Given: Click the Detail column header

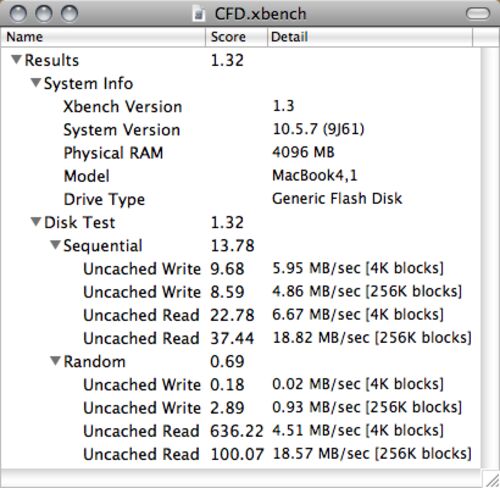Looking at the screenshot, I should pyautogui.click(x=370, y=37).
